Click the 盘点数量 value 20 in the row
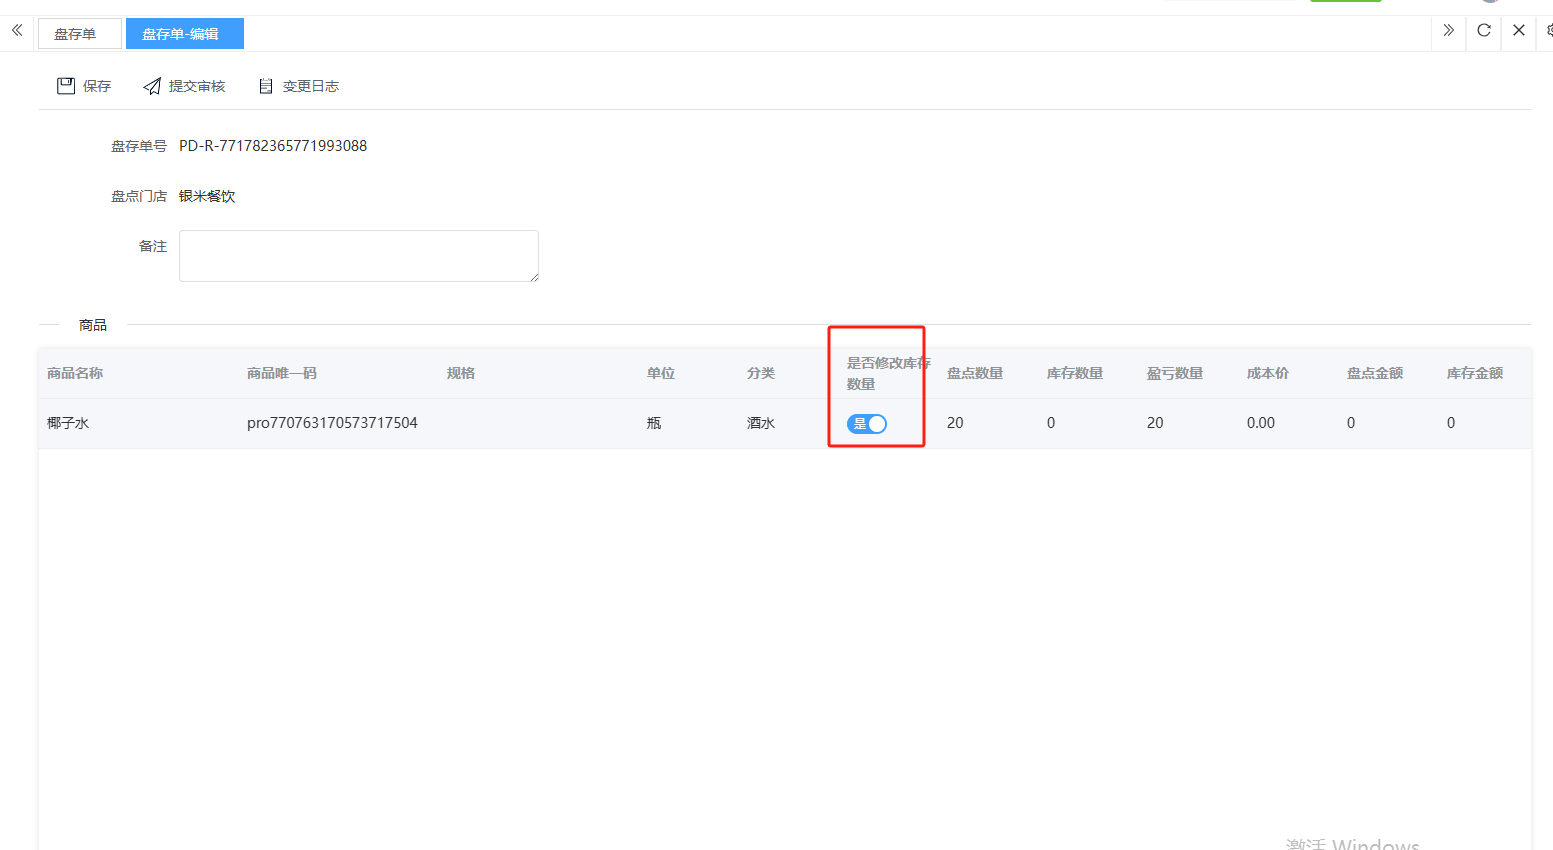Screen dimensions: 1553x850 pos(955,423)
